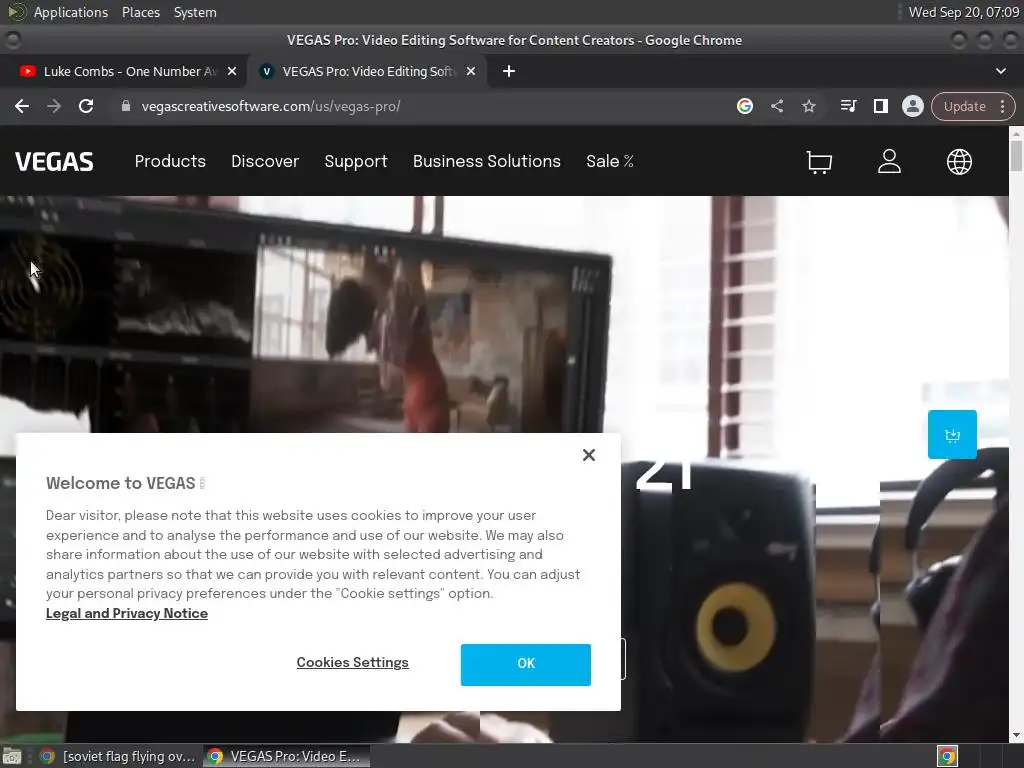Viewport: 1024px width, 768px height.
Task: Open the Support menu
Action: (x=356, y=161)
